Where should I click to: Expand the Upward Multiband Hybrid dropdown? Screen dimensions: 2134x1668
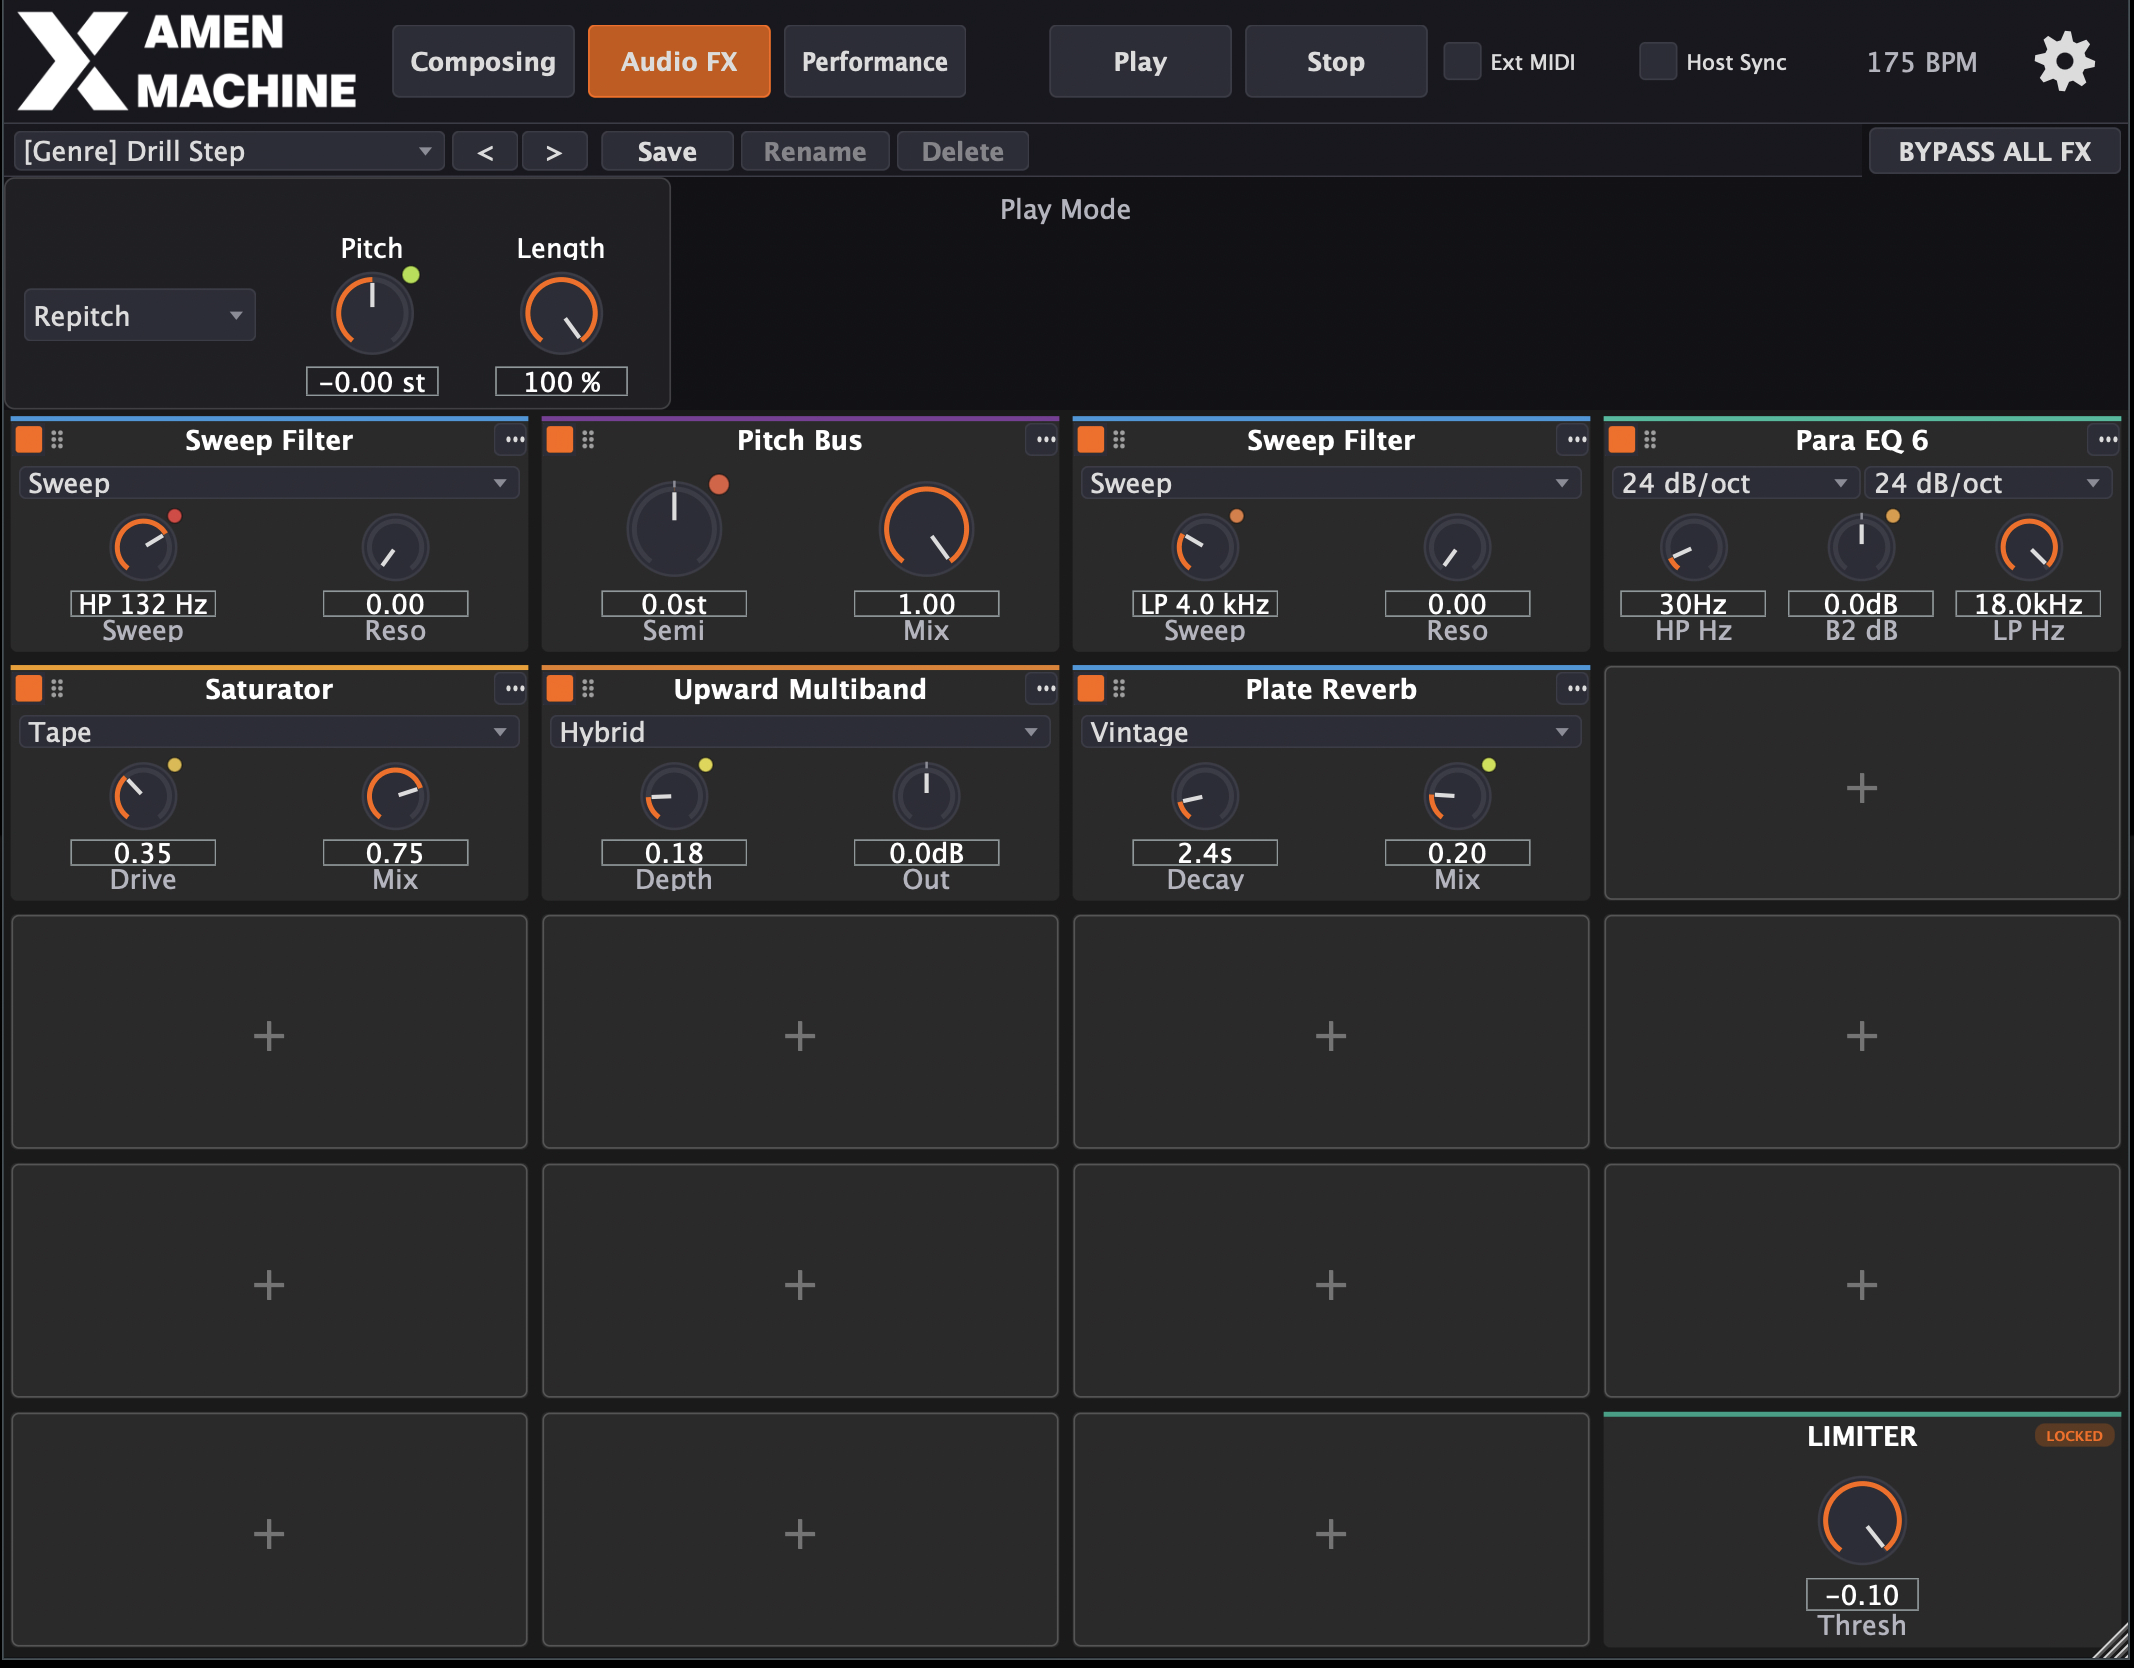coord(799,732)
